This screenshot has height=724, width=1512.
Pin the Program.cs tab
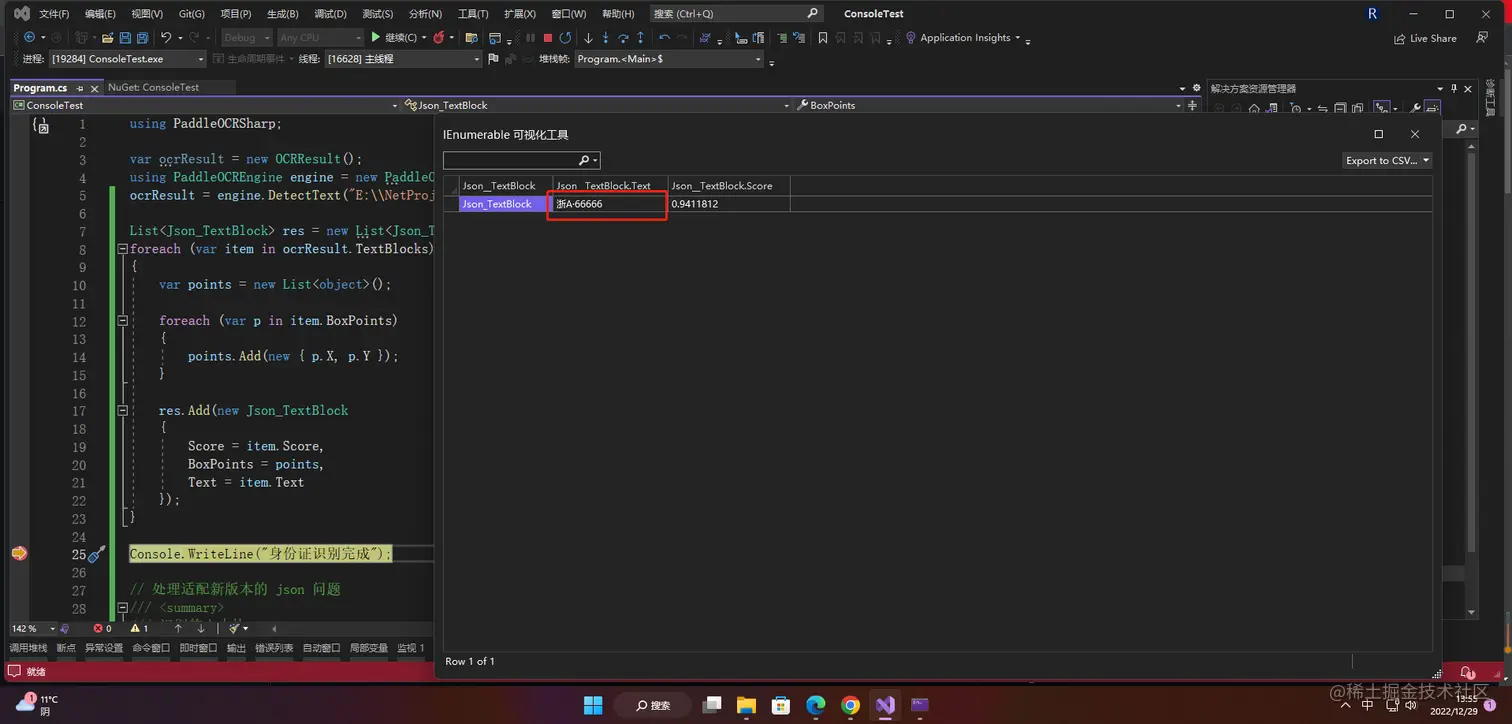81,88
